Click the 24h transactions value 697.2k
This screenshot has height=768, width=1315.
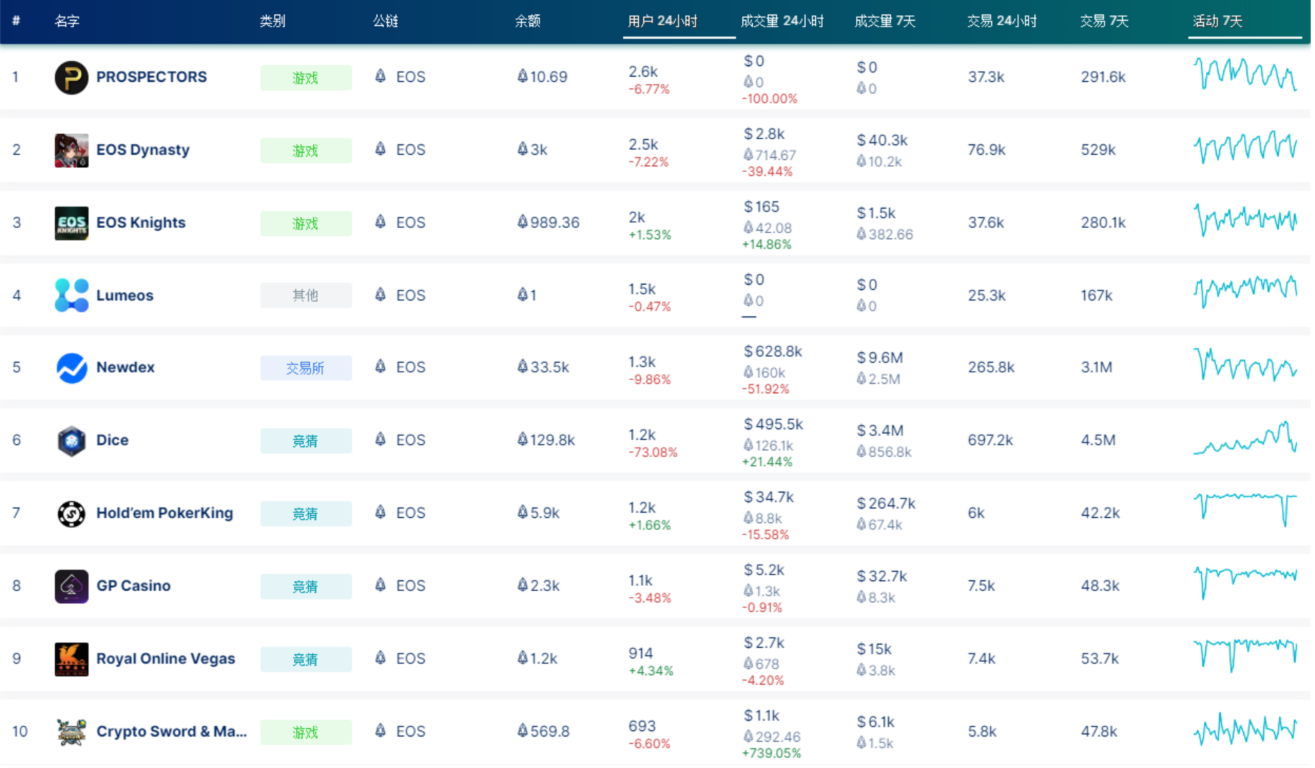point(990,440)
